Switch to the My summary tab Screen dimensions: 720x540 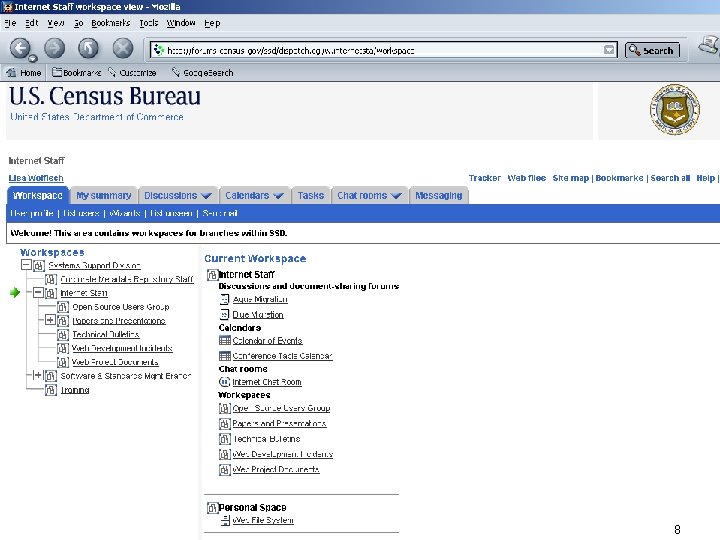[104, 196]
